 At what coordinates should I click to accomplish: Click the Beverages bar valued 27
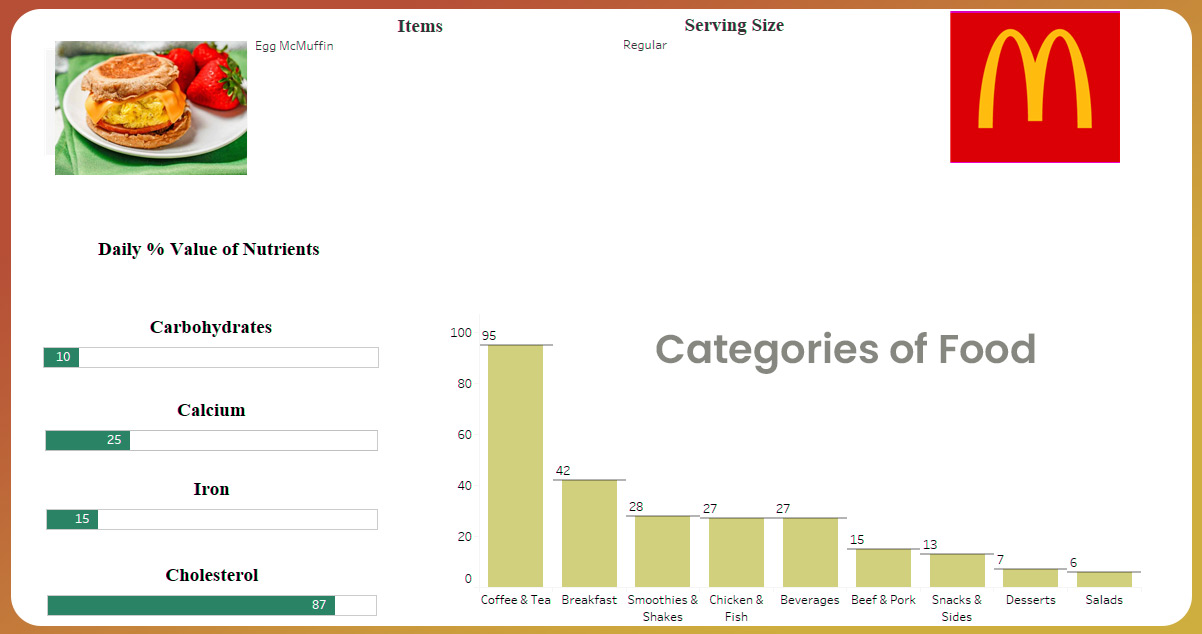[x=810, y=550]
